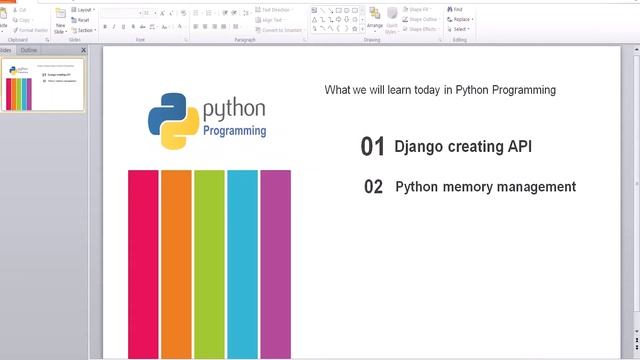Click 'Python memory management' text

point(485,187)
